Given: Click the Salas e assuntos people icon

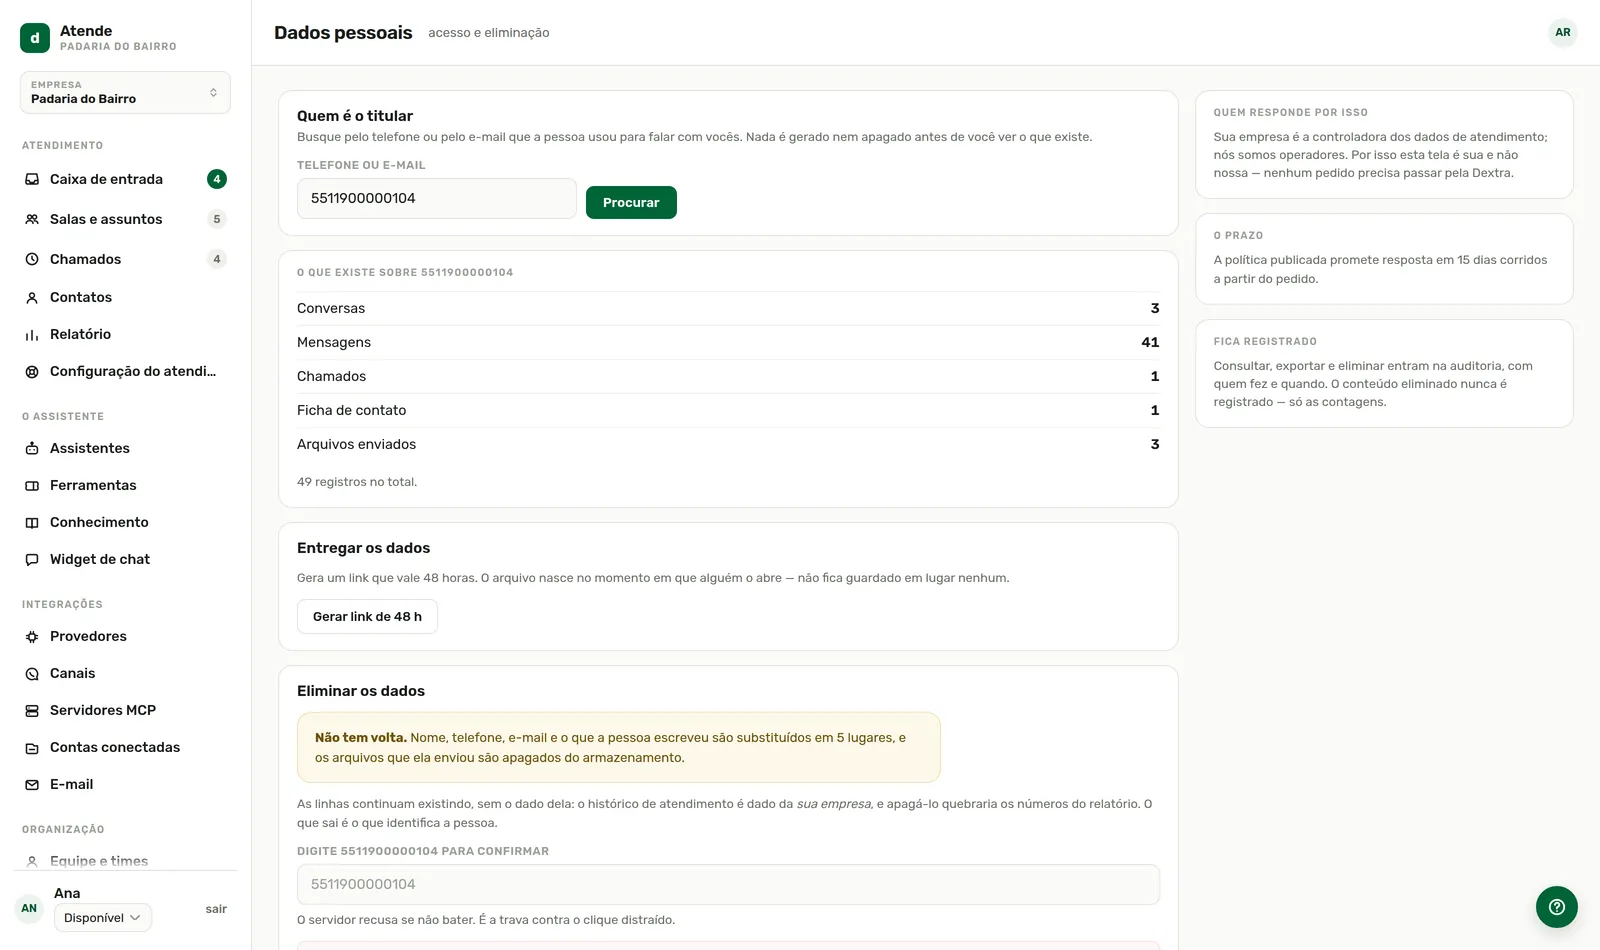Looking at the screenshot, I should pyautogui.click(x=32, y=219).
